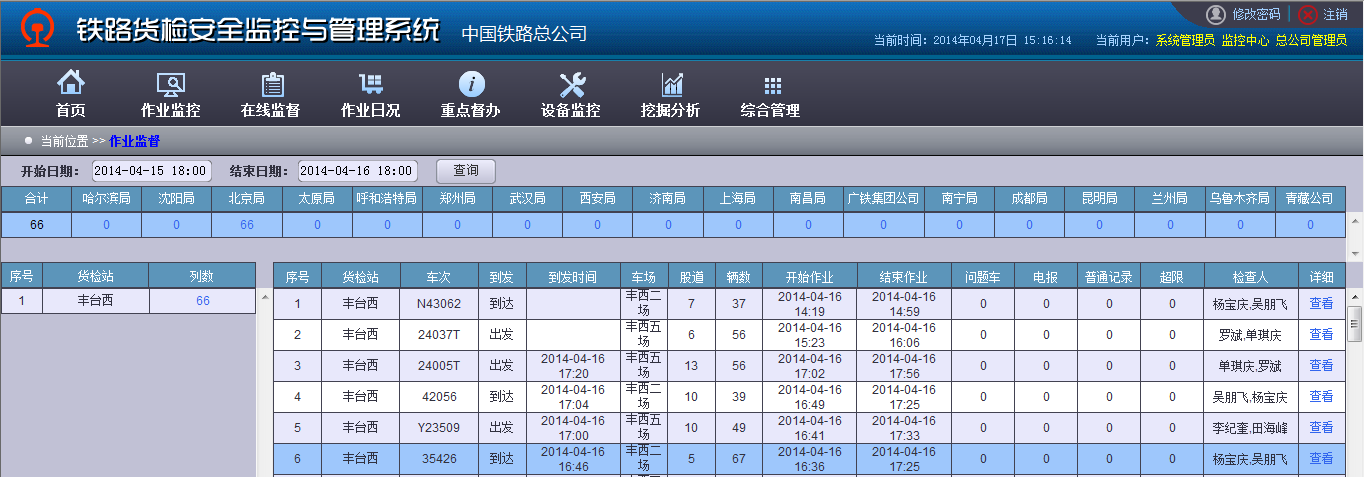
Task: Open 作业日况 cart icon
Action: click(x=371, y=85)
